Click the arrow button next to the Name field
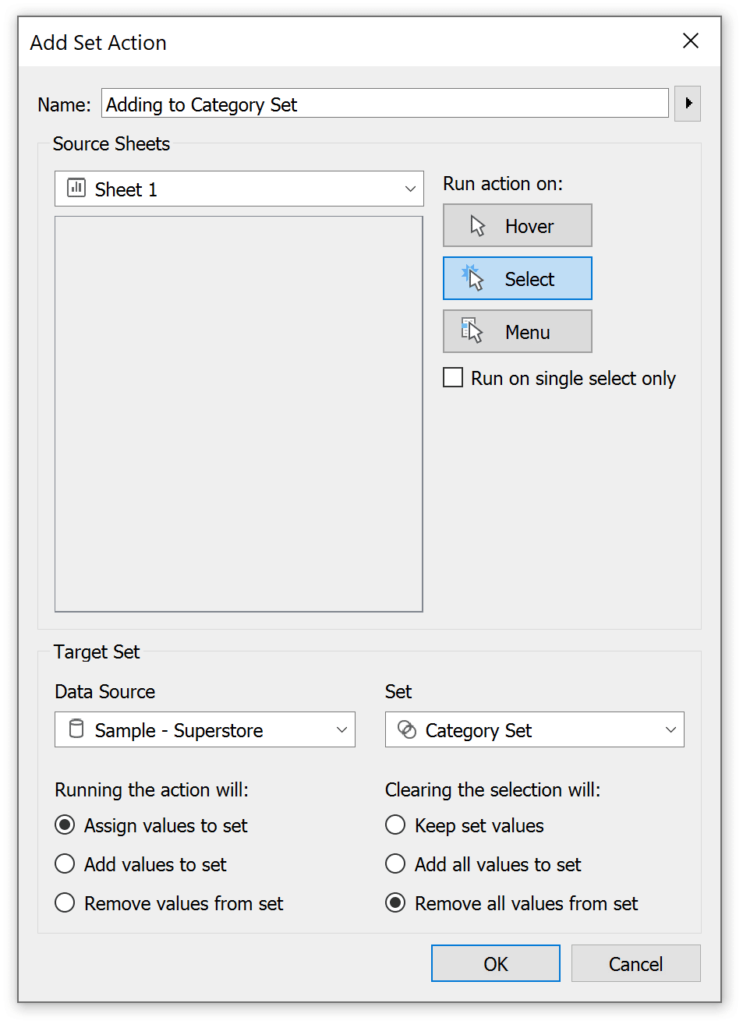Screen dimensions: 743x1024 [687, 103]
